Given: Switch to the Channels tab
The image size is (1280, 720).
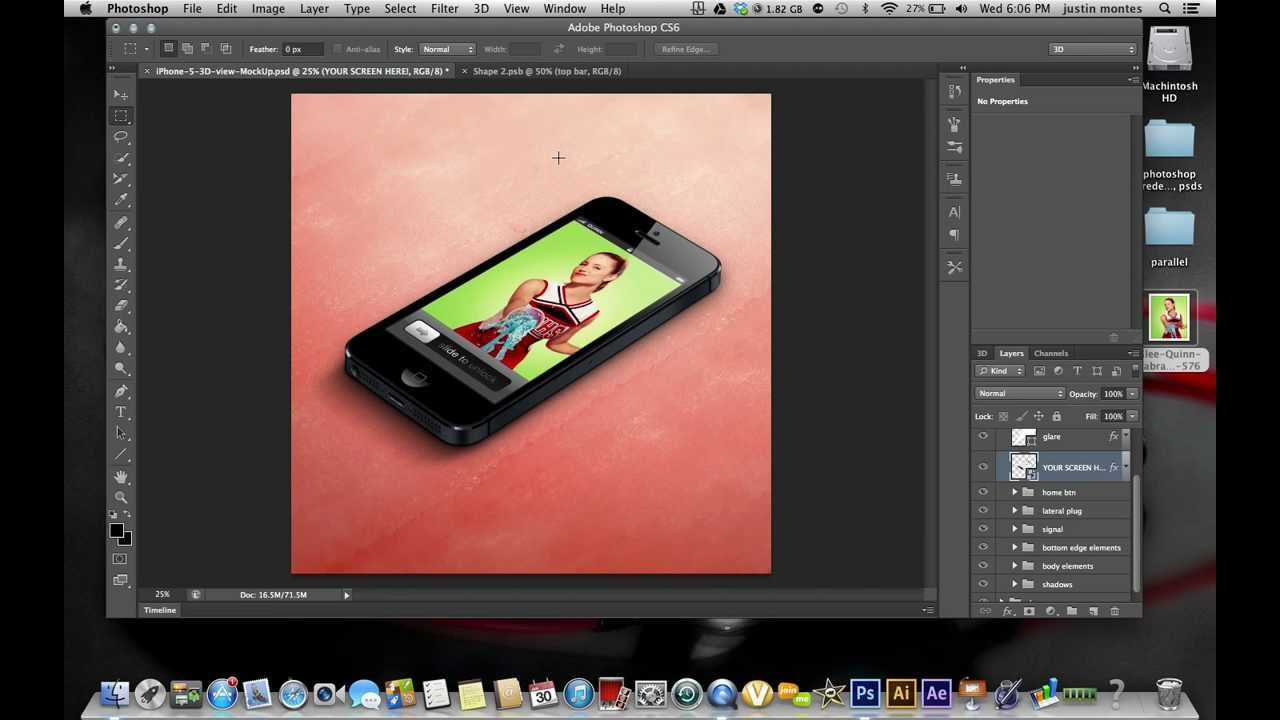Looking at the screenshot, I should (1051, 353).
